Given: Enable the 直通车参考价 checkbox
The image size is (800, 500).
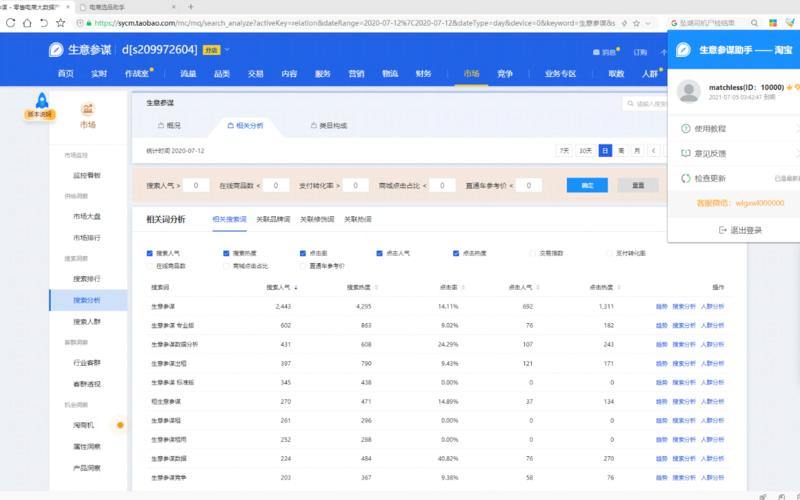Looking at the screenshot, I should point(303,266).
